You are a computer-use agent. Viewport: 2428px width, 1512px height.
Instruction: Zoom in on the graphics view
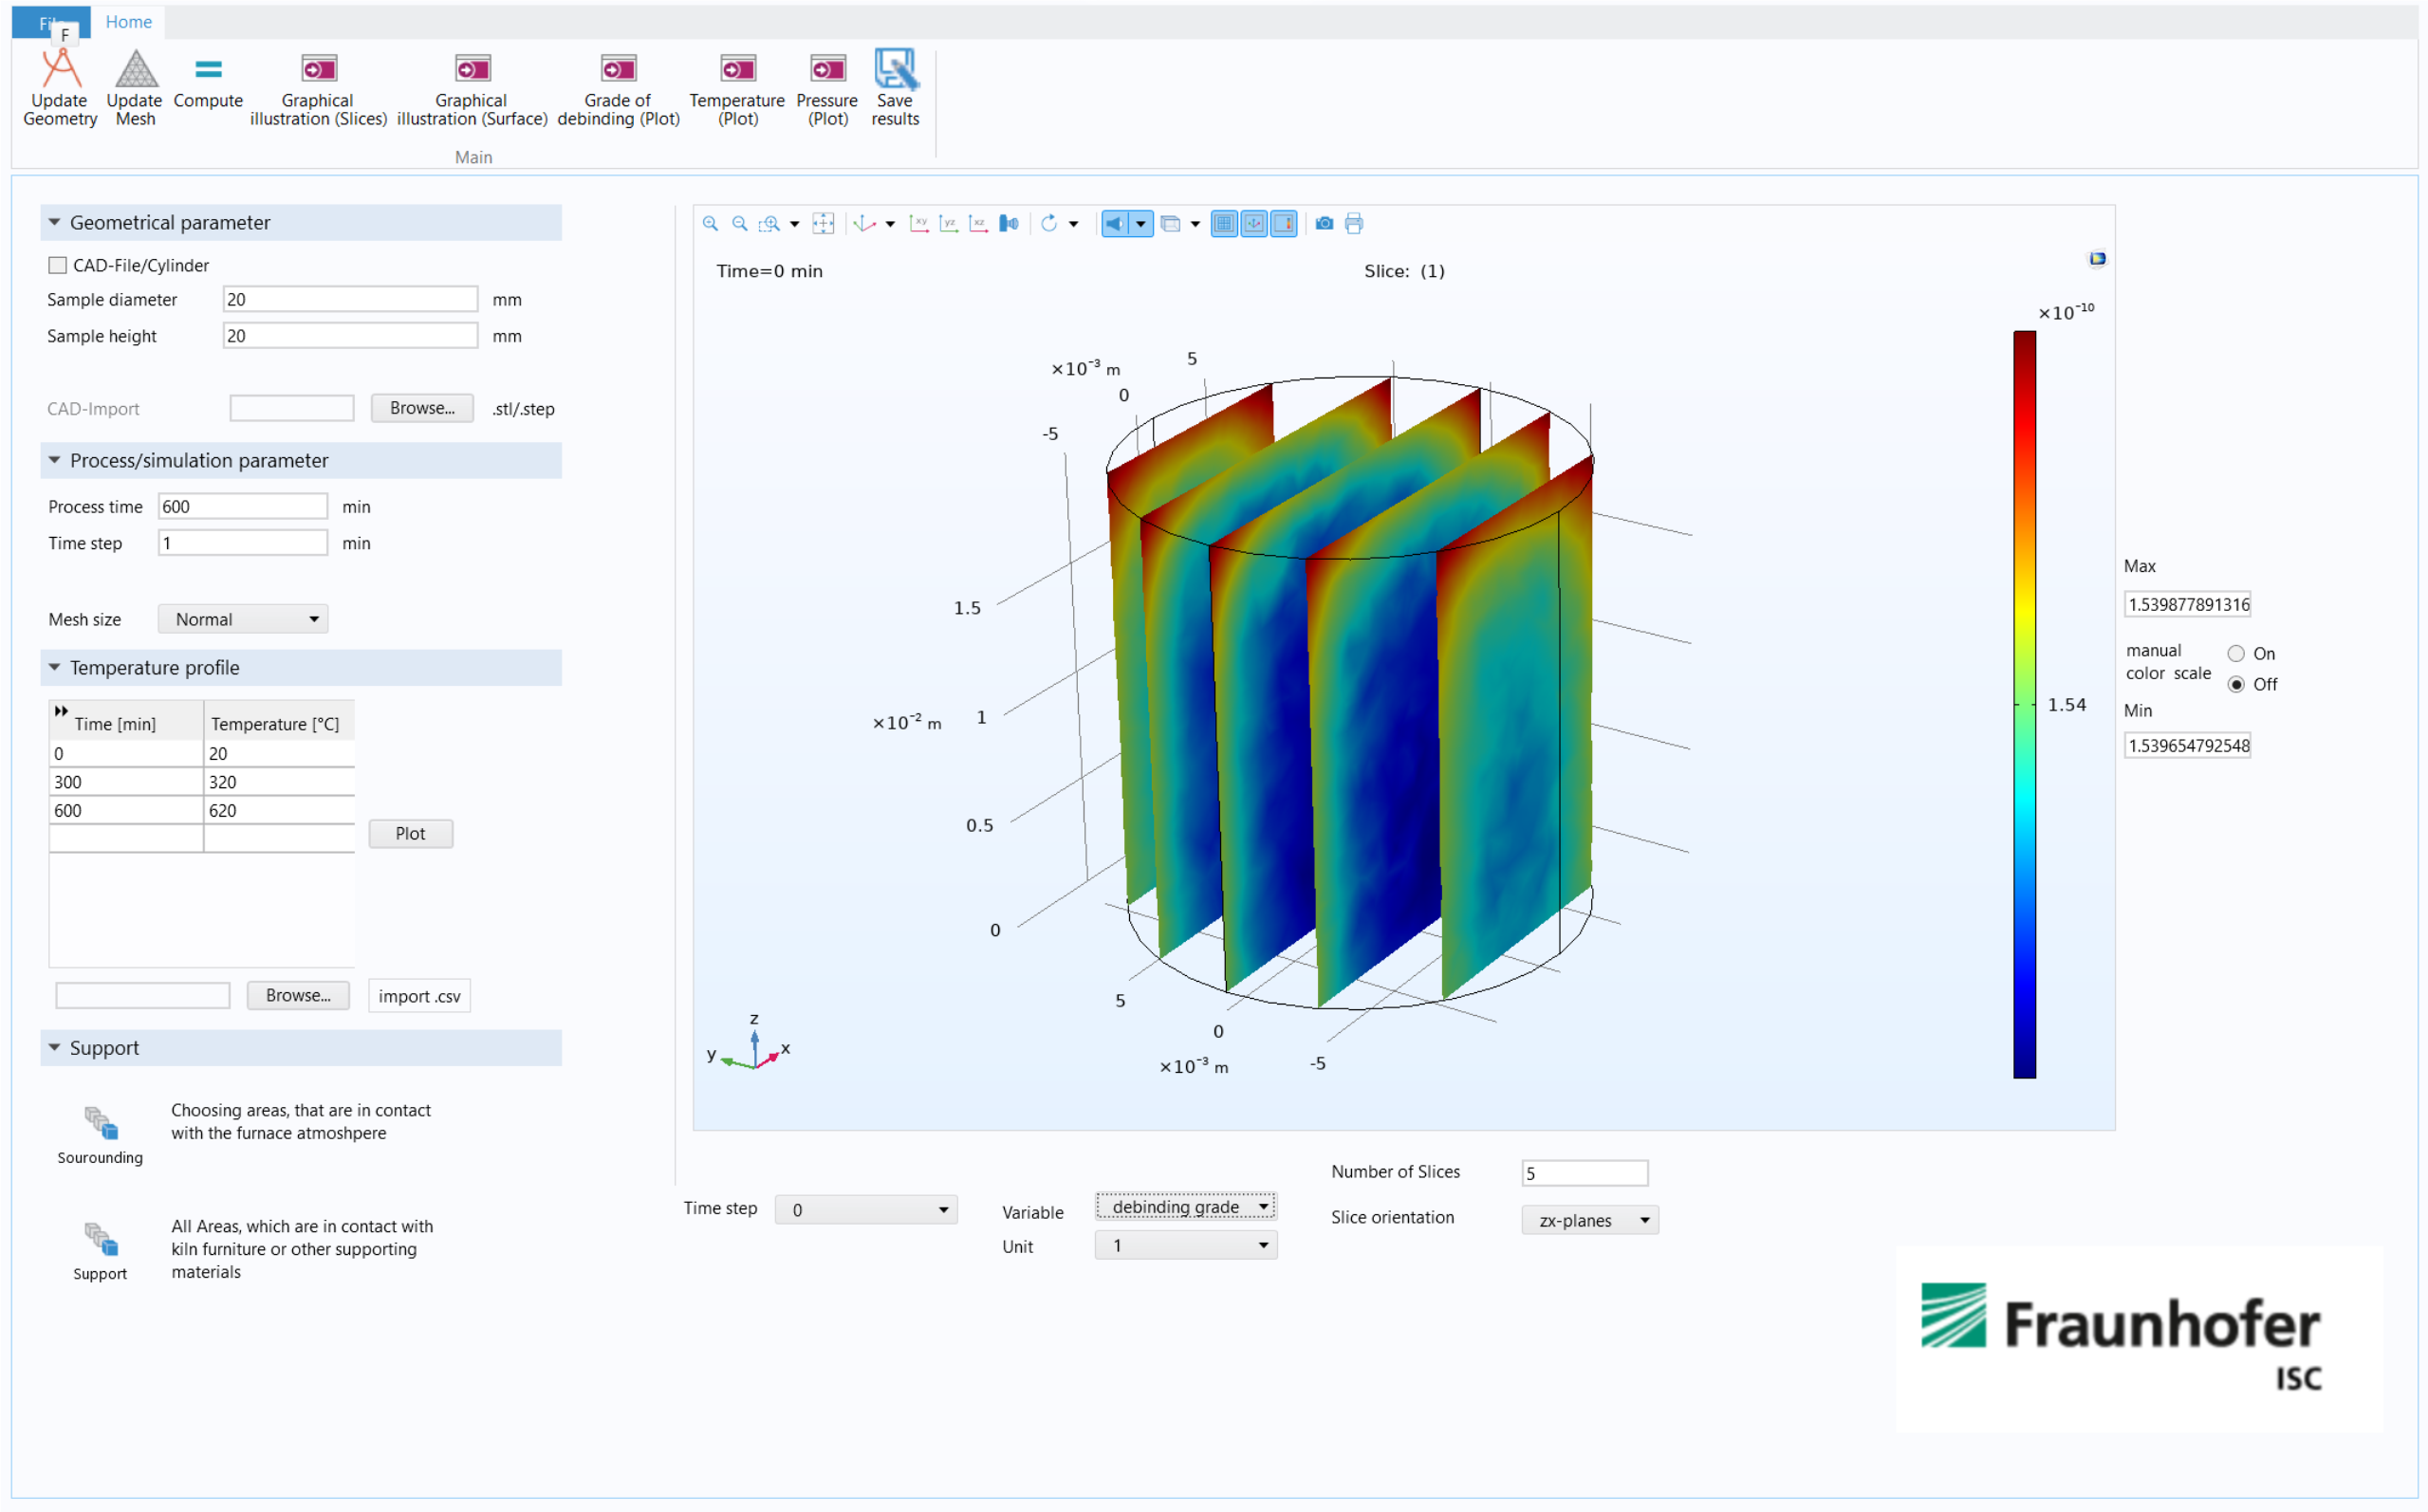pyautogui.click(x=710, y=223)
